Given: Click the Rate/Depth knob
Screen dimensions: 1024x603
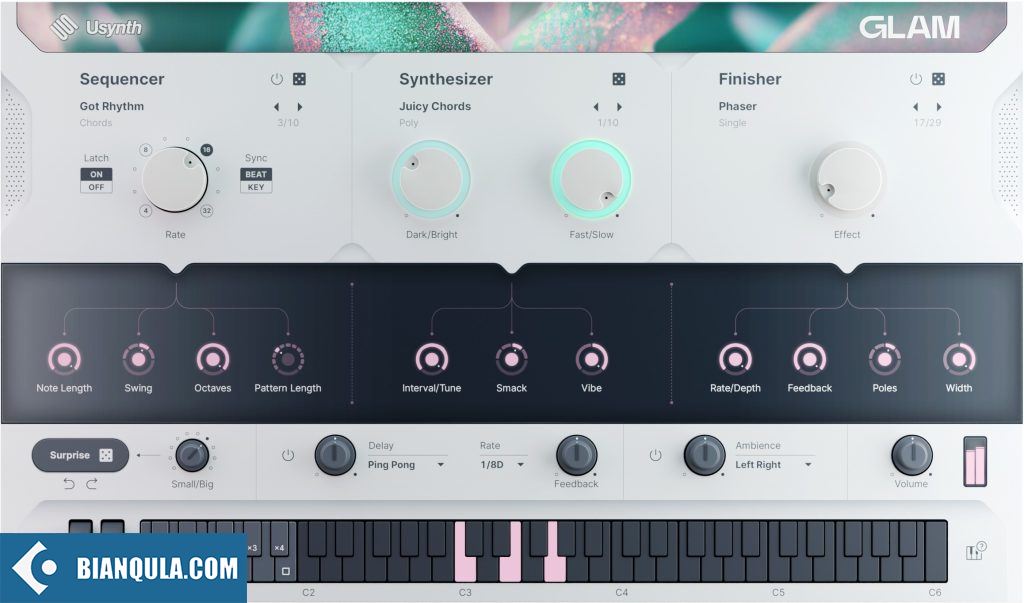Looking at the screenshot, I should pos(735,359).
